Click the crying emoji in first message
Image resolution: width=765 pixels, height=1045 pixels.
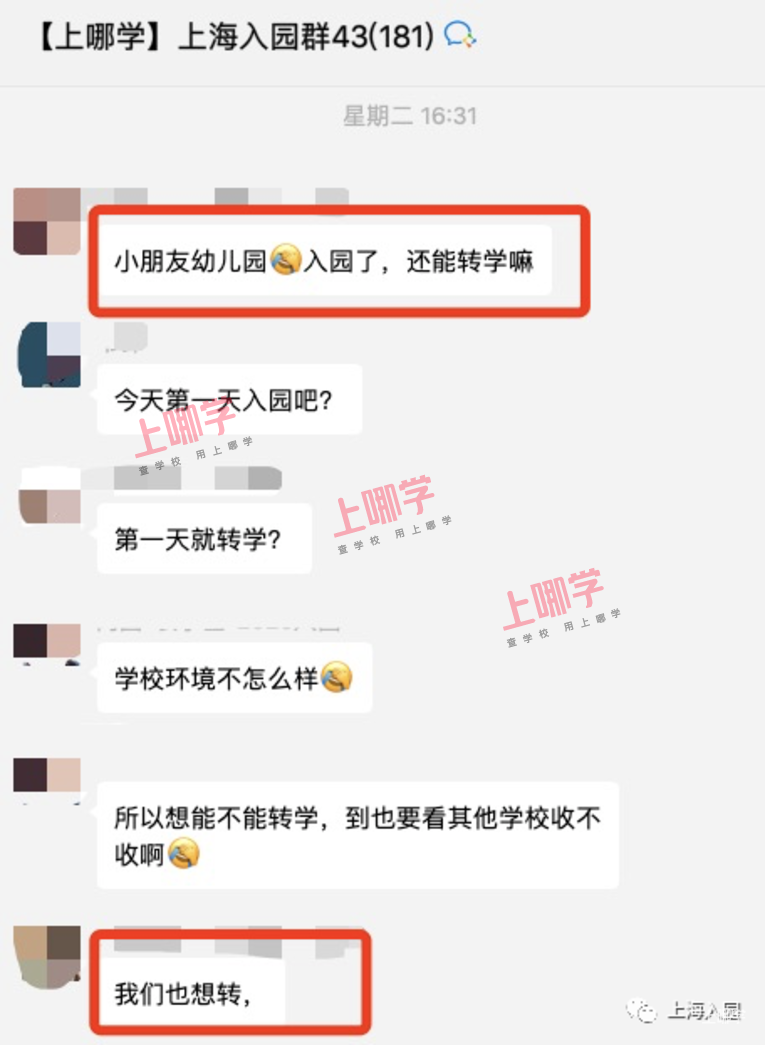[x=286, y=260]
